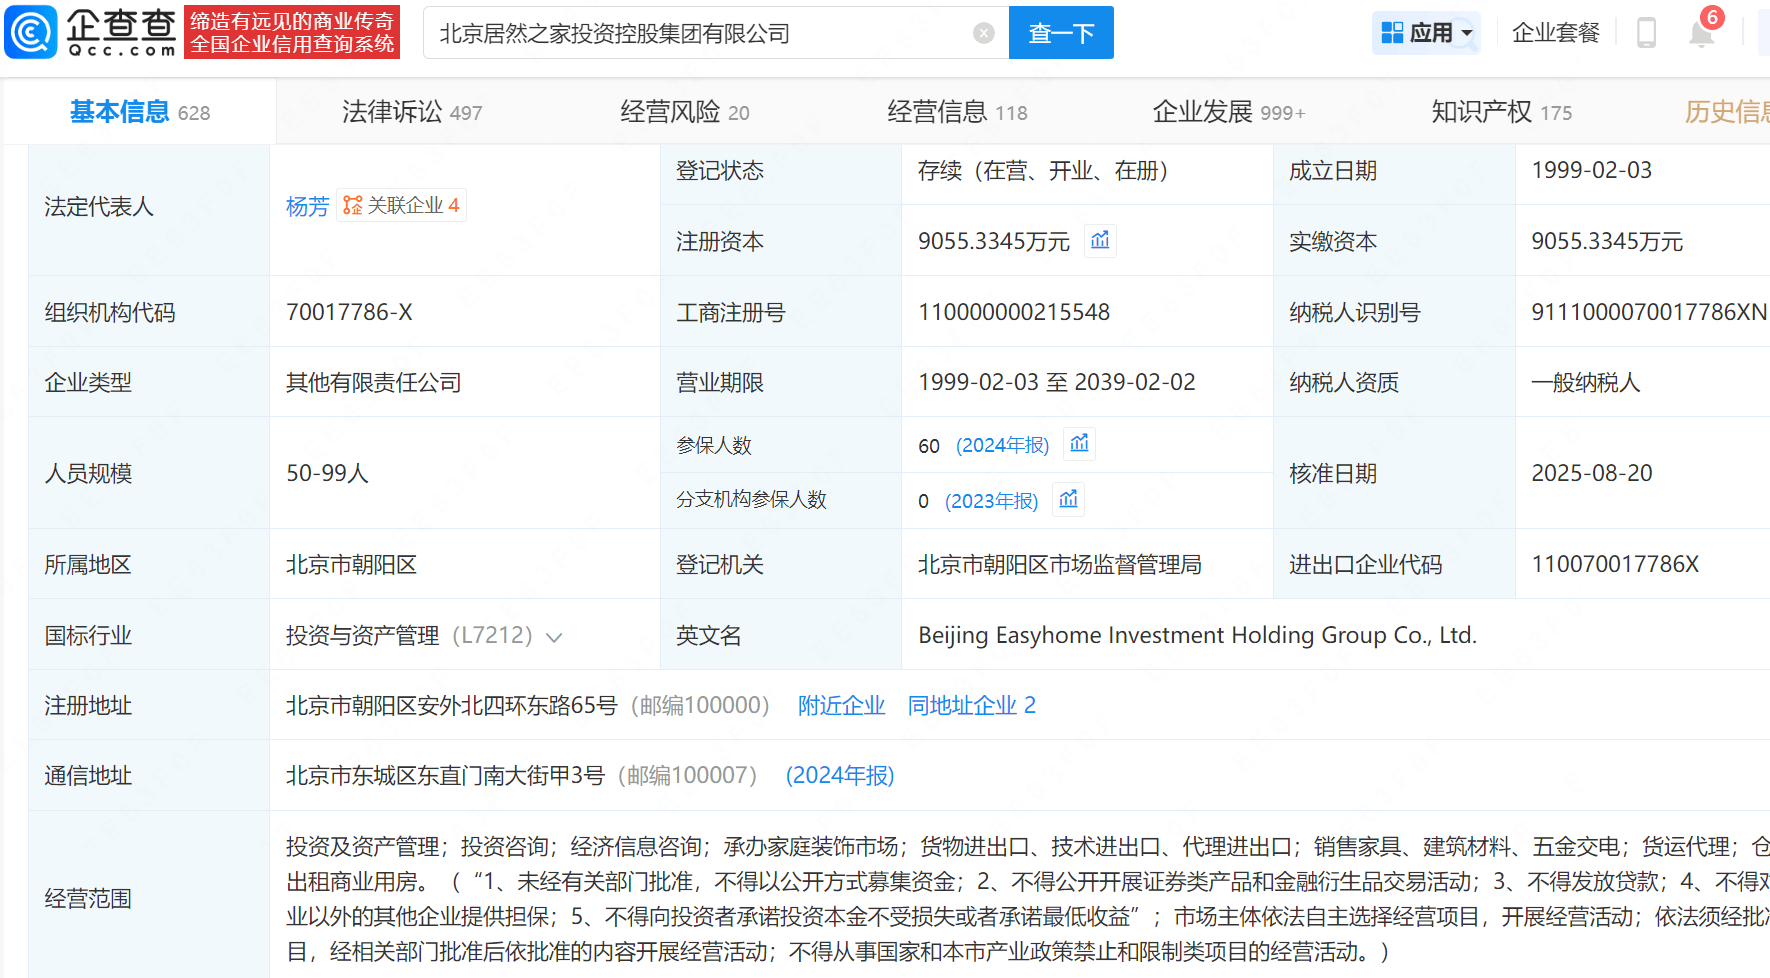Click the (2024年报) link in 通信地址 row
The height and width of the screenshot is (978, 1770).
tap(840, 775)
